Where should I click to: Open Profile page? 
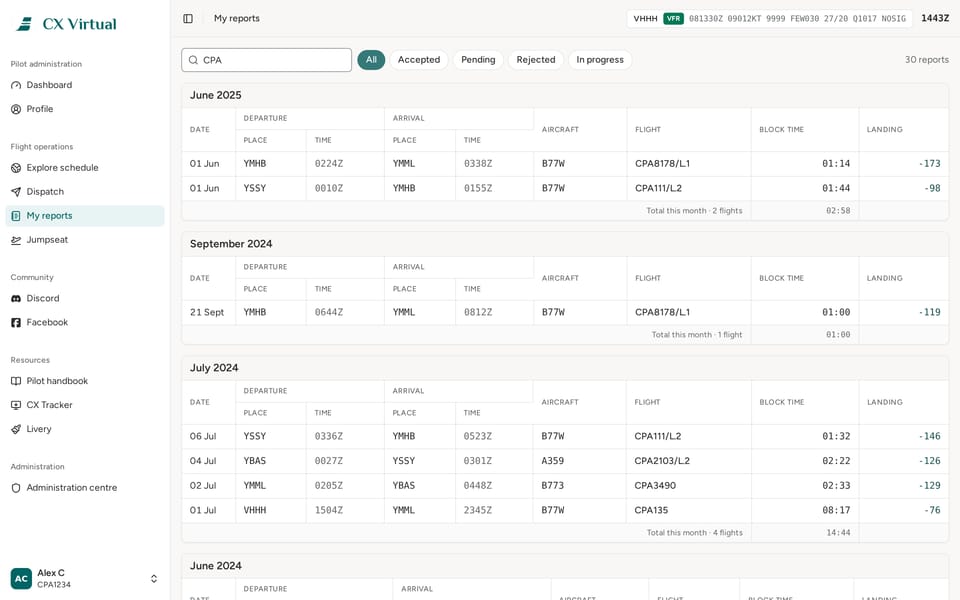click(85, 109)
